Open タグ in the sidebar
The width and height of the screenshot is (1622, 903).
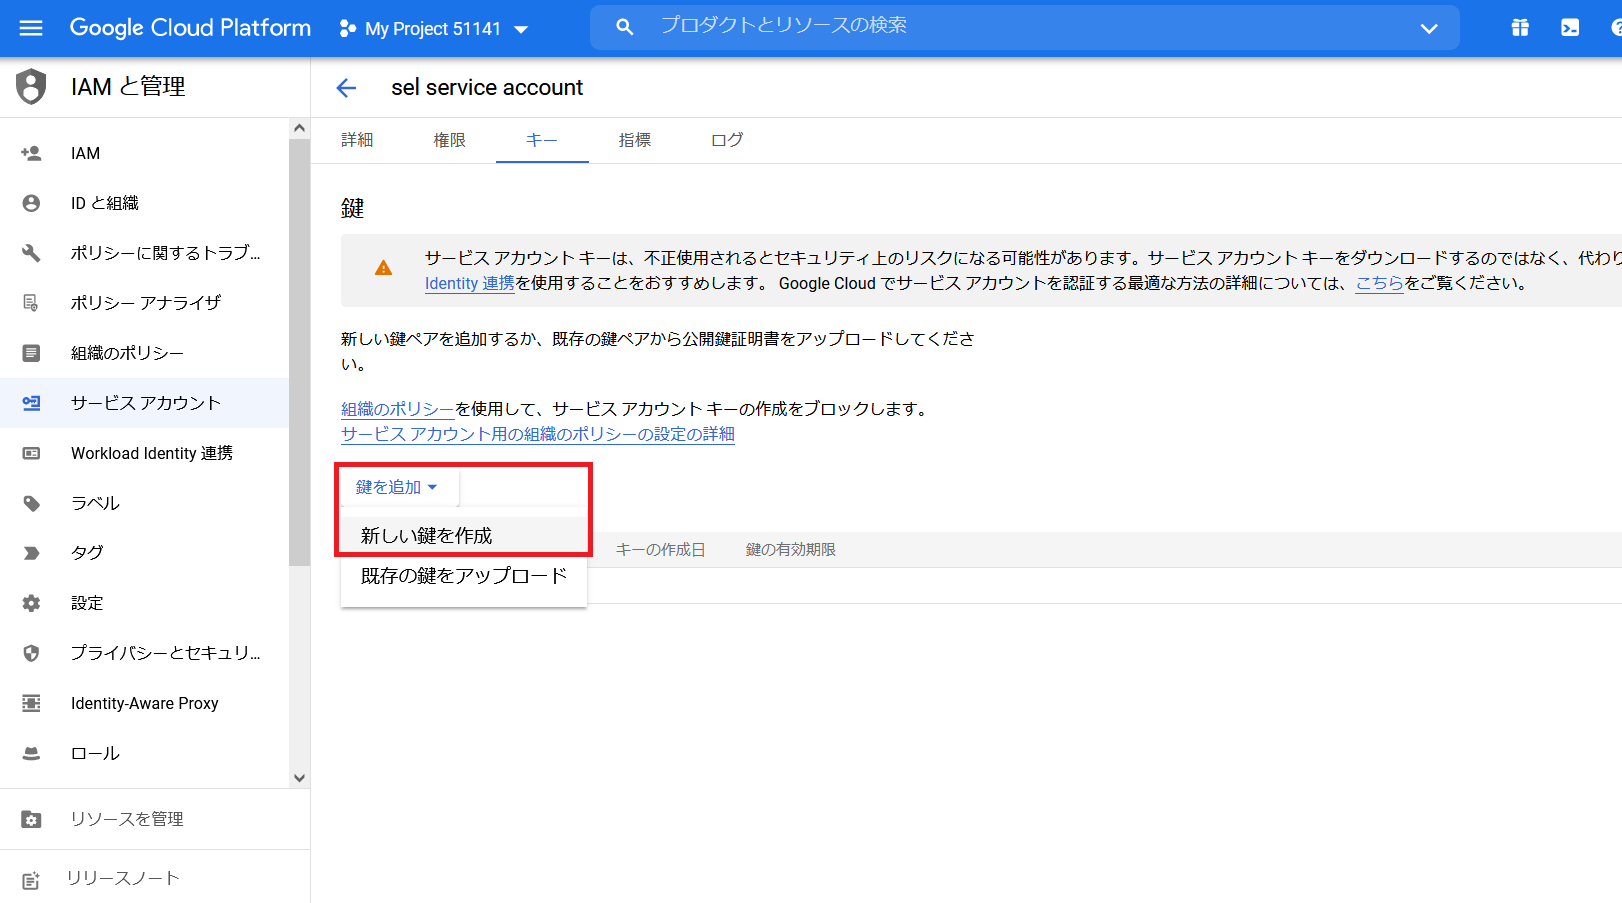click(x=144, y=553)
